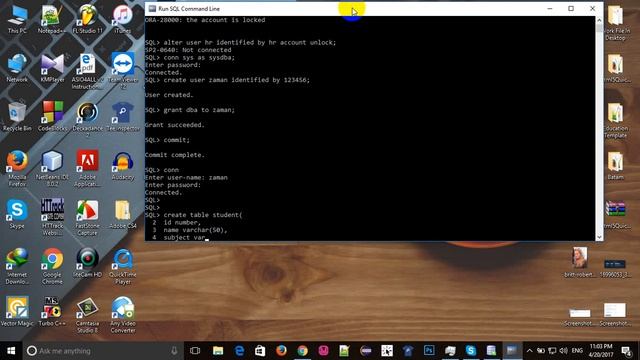The height and width of the screenshot is (360, 640).
Task: Open Education Template folder on desktop
Action: pos(616,120)
